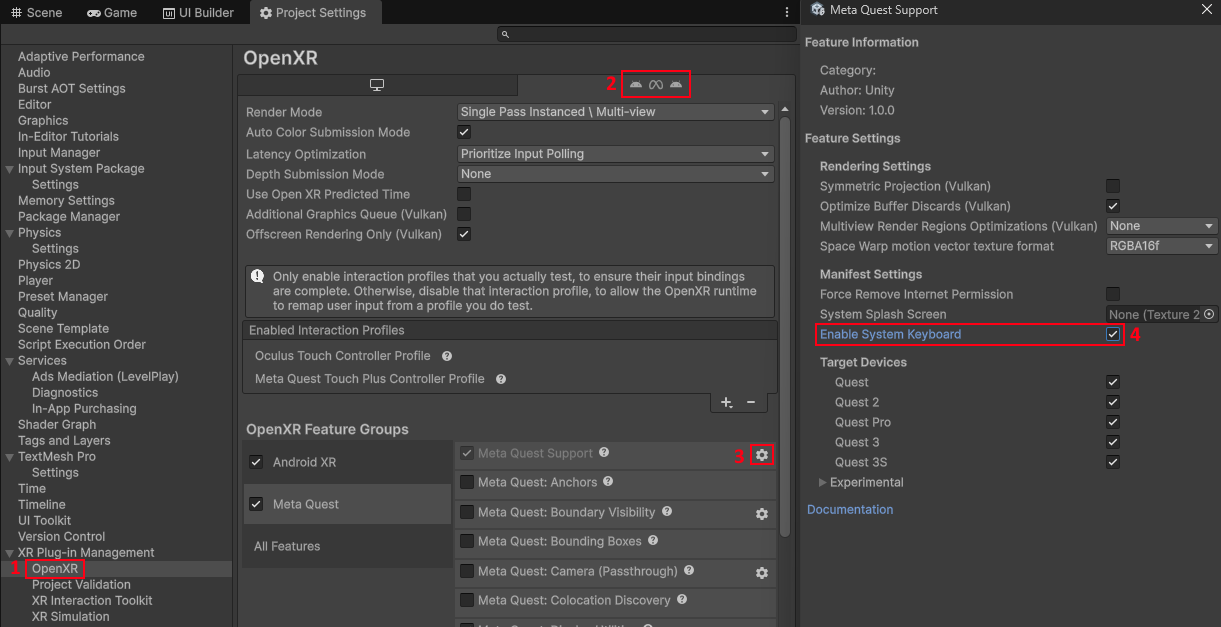Open Project Validation settings
This screenshot has height=627, width=1221.
81,584
